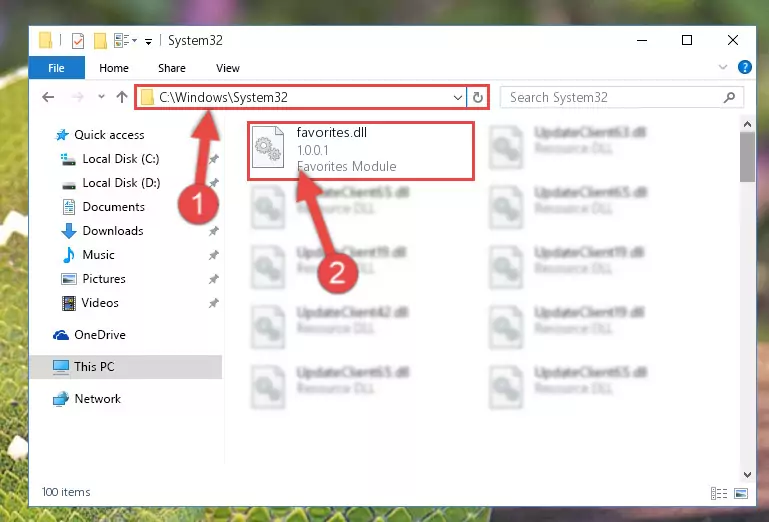This screenshot has height=522, width=769.
Task: Switch to the Home ribbon tab
Action: (114, 68)
